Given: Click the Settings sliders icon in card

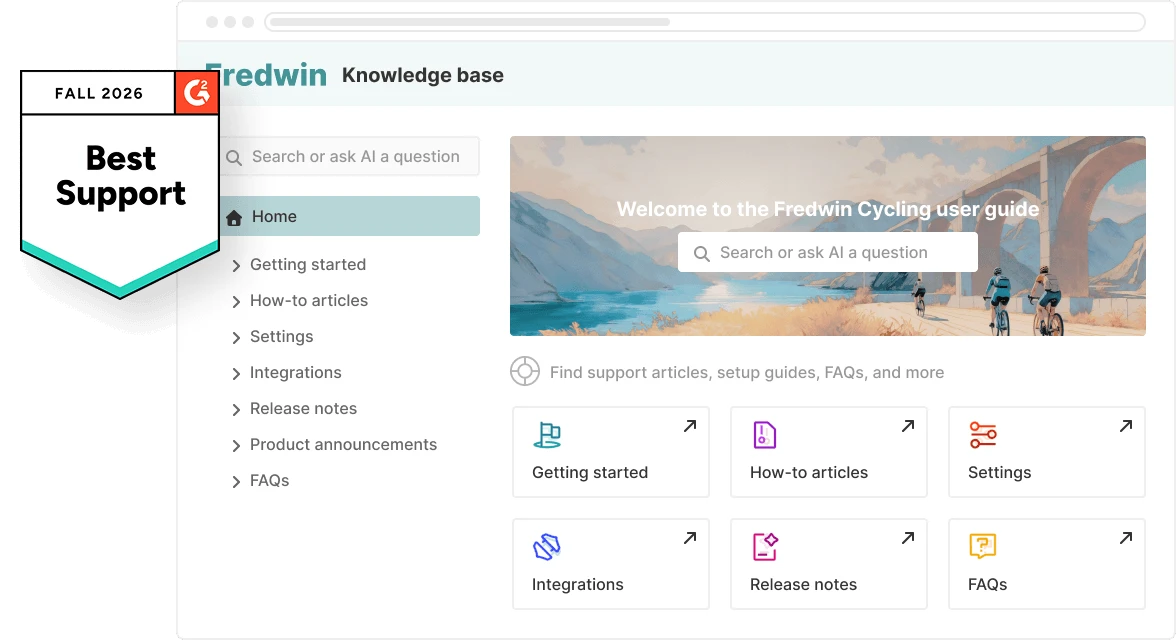Looking at the screenshot, I should [982, 435].
